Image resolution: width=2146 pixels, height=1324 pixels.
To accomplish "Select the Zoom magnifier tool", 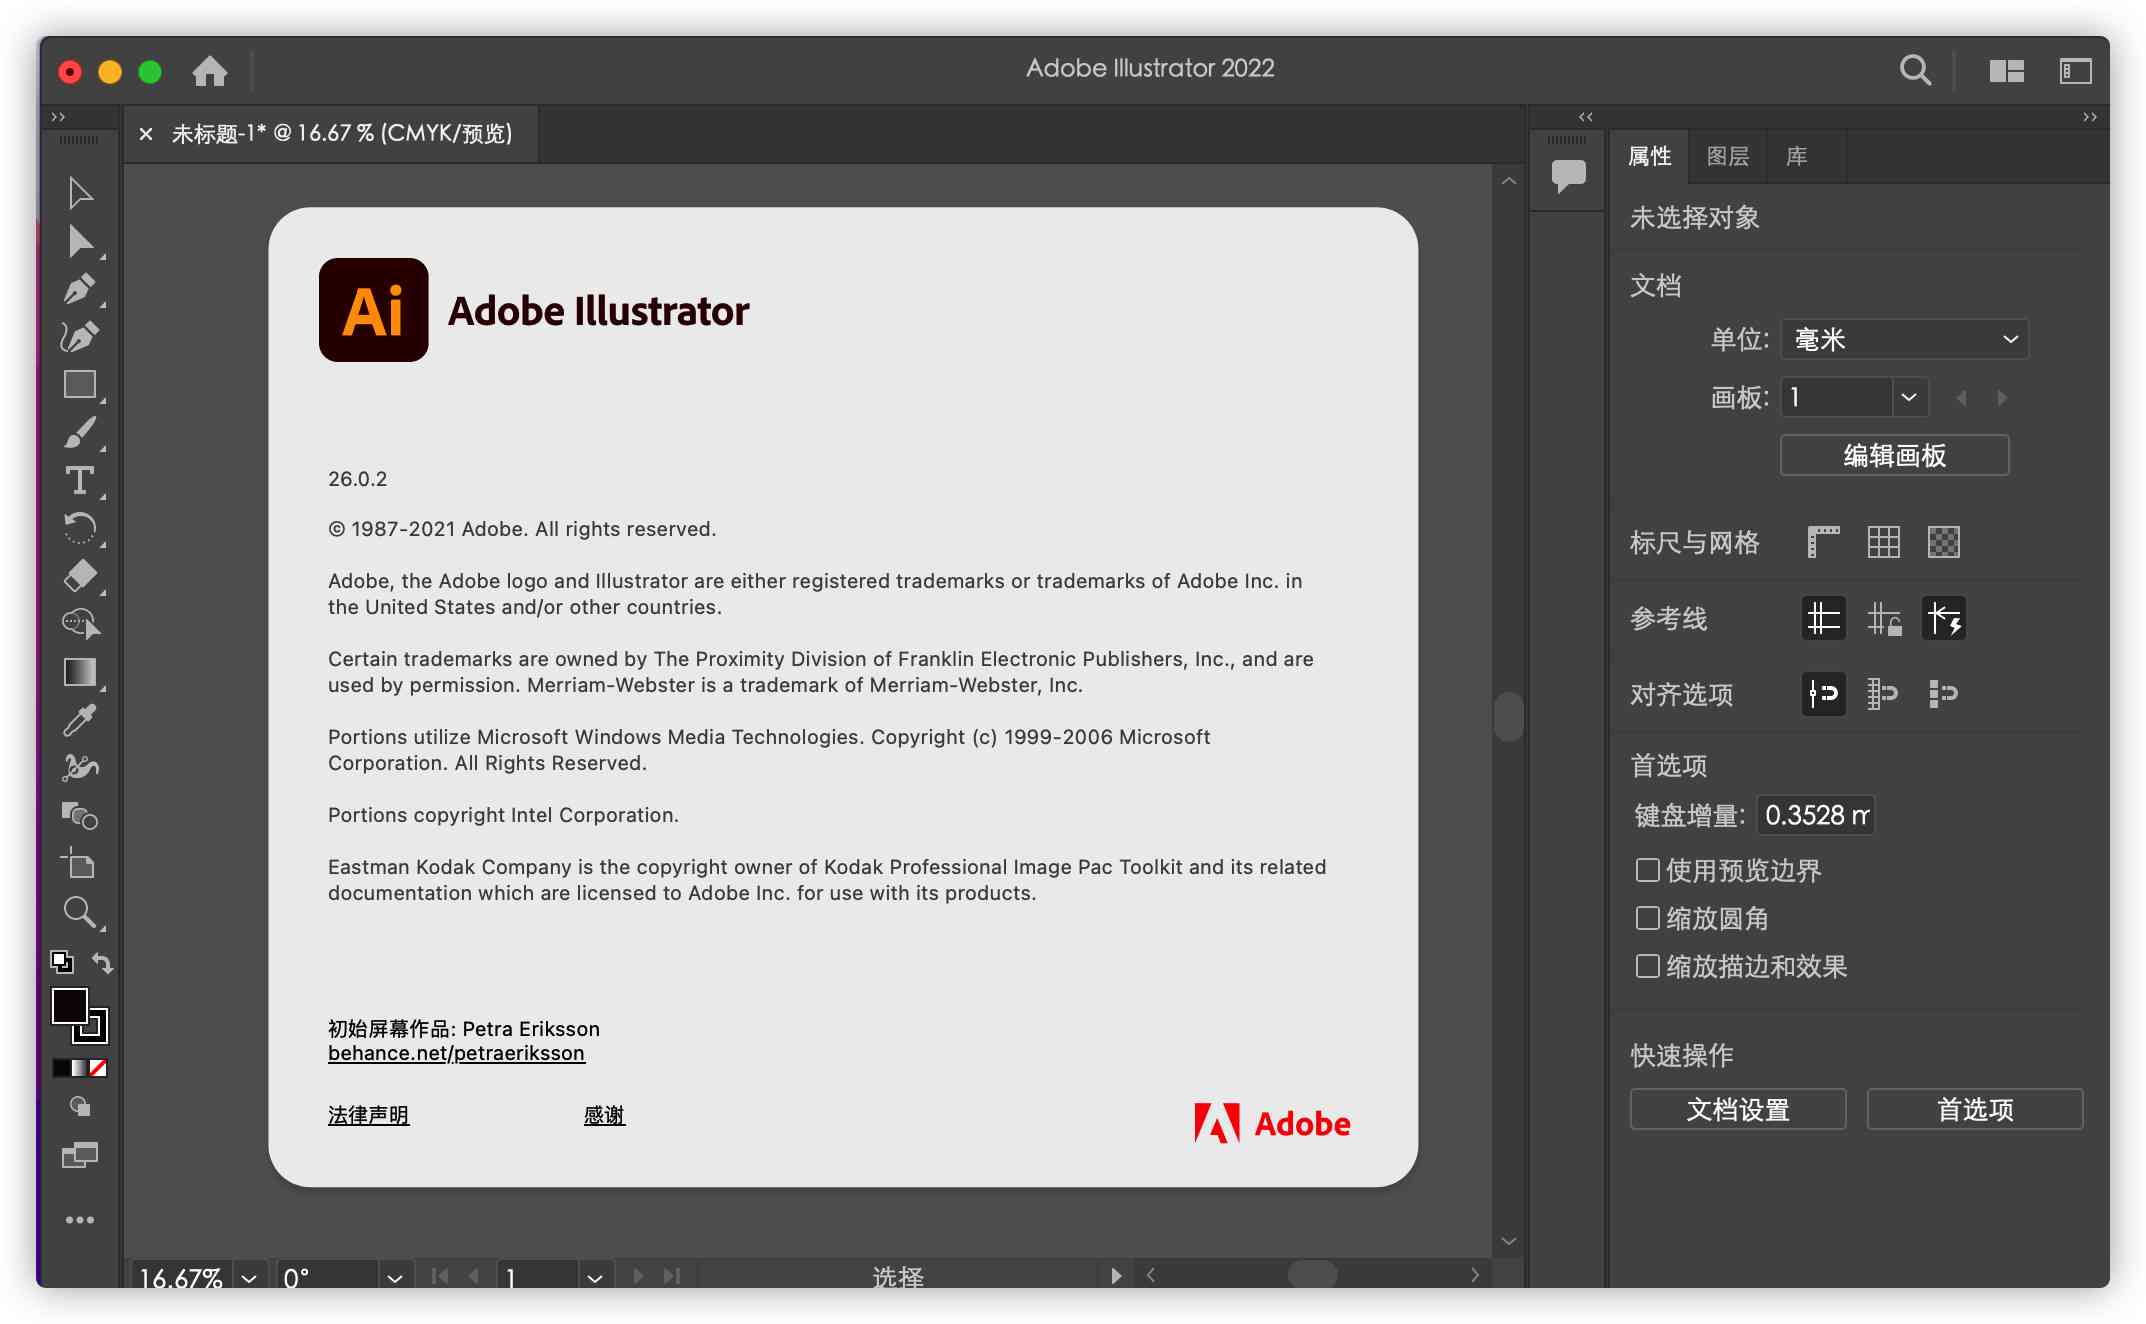I will [80, 912].
